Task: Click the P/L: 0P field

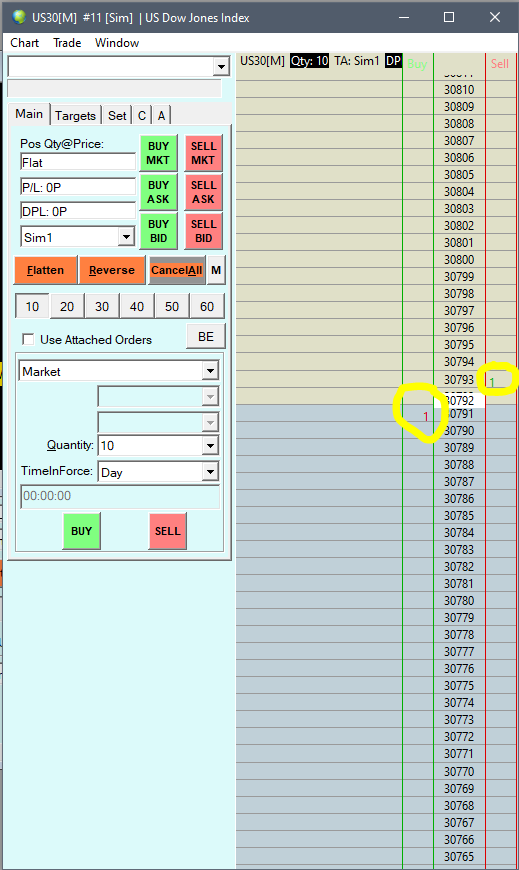Action: [78, 187]
